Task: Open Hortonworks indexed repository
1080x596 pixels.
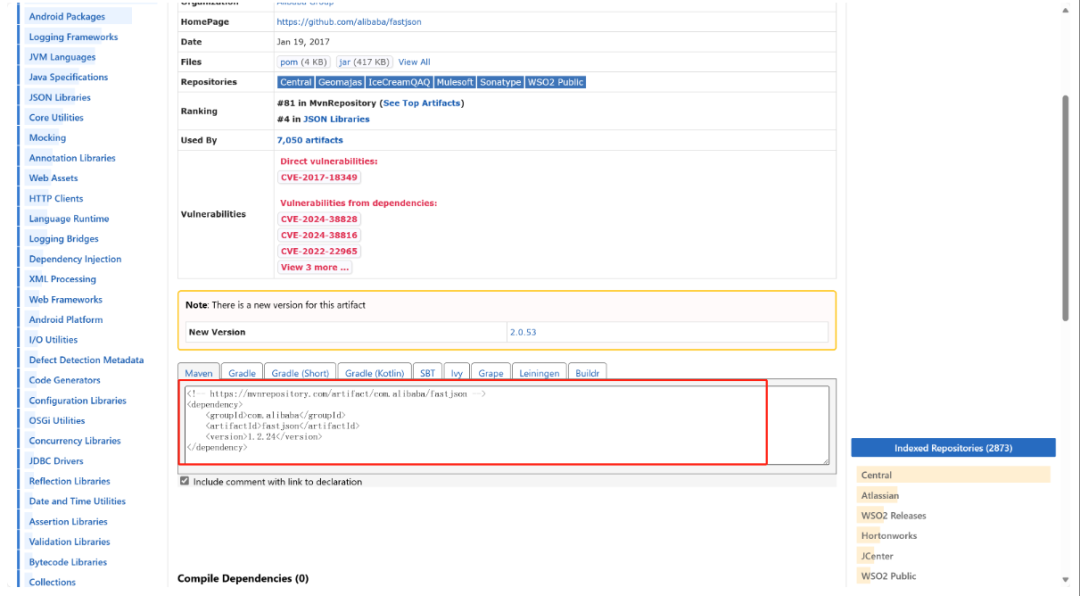Action: (x=889, y=535)
